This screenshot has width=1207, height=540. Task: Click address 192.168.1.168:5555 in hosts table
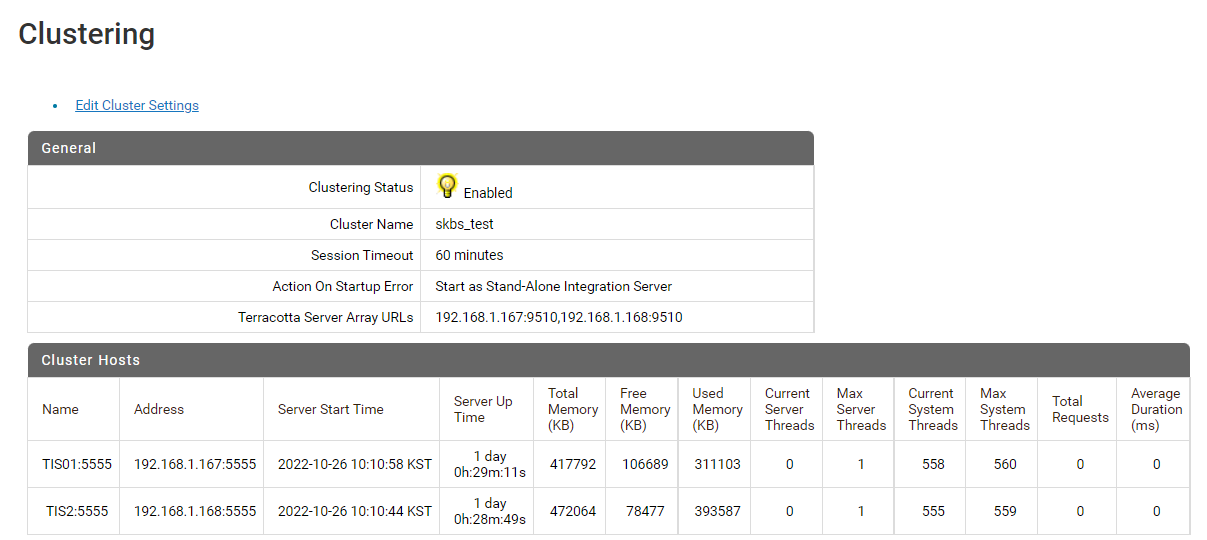click(x=195, y=511)
